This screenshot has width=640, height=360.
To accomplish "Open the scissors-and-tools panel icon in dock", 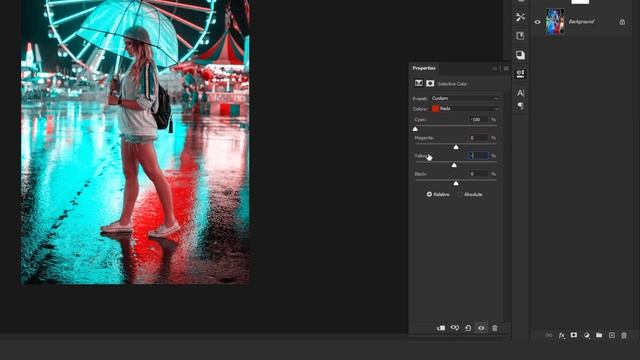I will pyautogui.click(x=520, y=17).
